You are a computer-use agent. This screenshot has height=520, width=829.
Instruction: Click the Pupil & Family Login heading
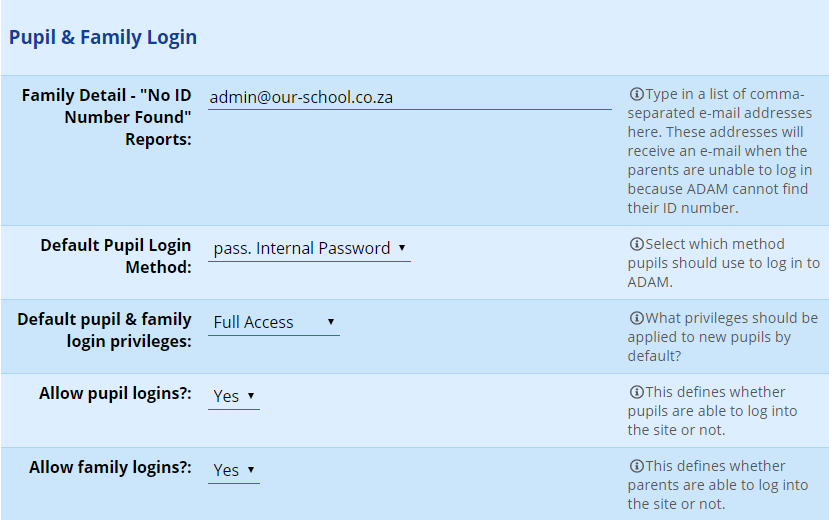tap(103, 38)
